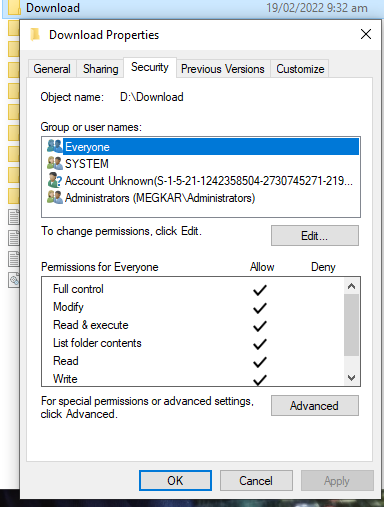Image resolution: width=384 pixels, height=507 pixels.
Task: Click the Edit... permissions button
Action: 315,236
